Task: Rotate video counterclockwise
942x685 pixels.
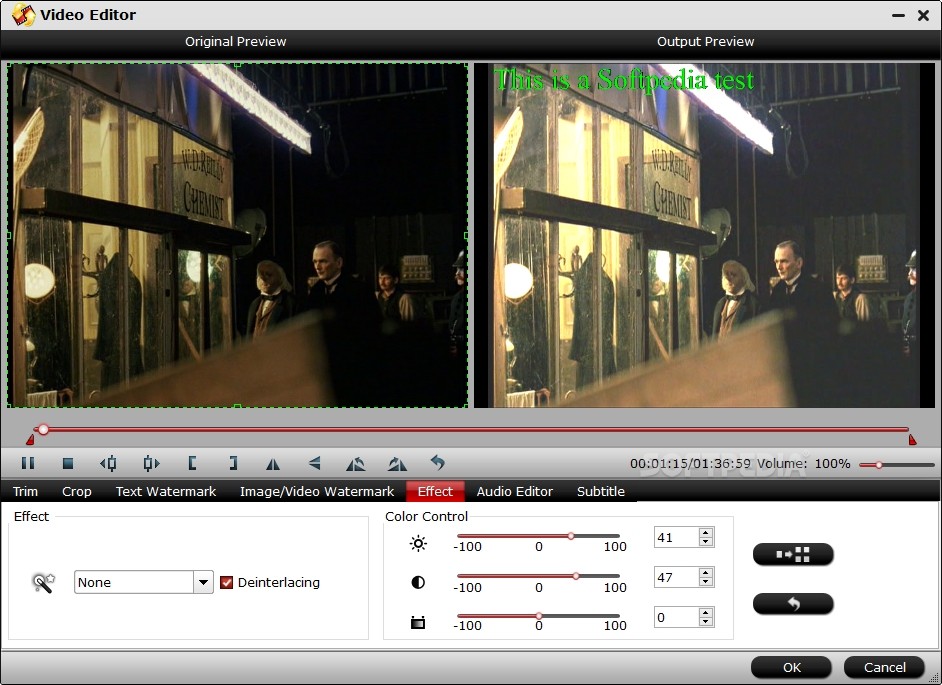Action: pyautogui.click(x=356, y=464)
